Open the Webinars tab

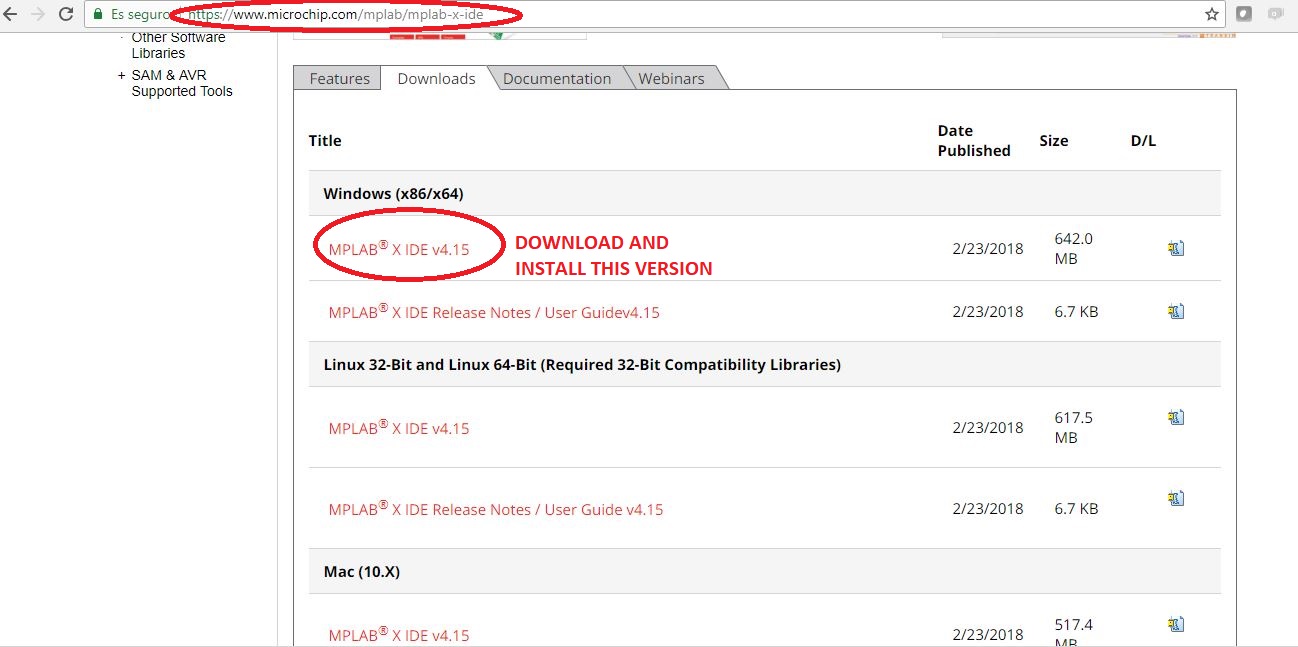click(x=671, y=78)
